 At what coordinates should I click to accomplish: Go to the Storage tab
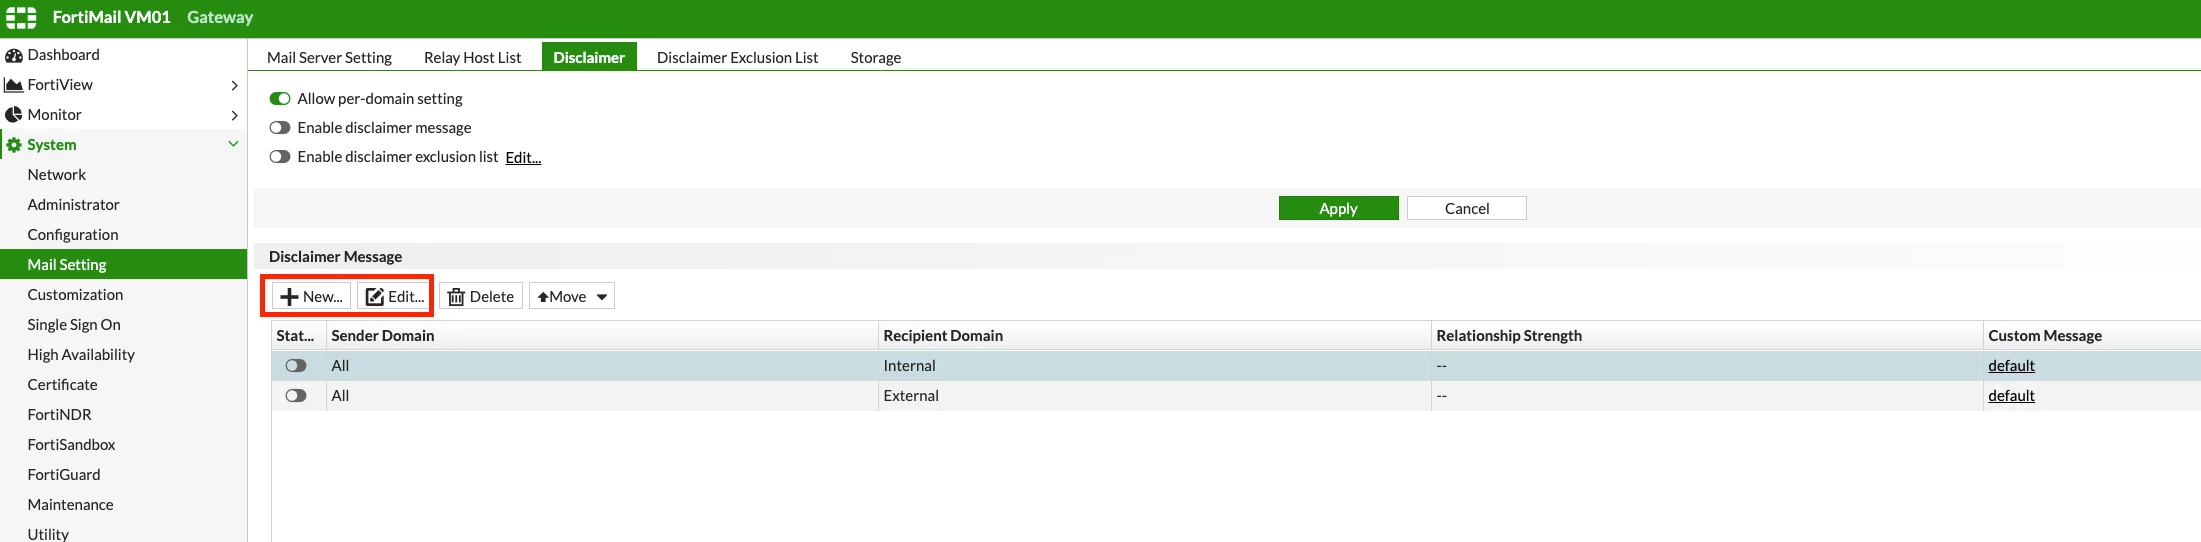[876, 57]
